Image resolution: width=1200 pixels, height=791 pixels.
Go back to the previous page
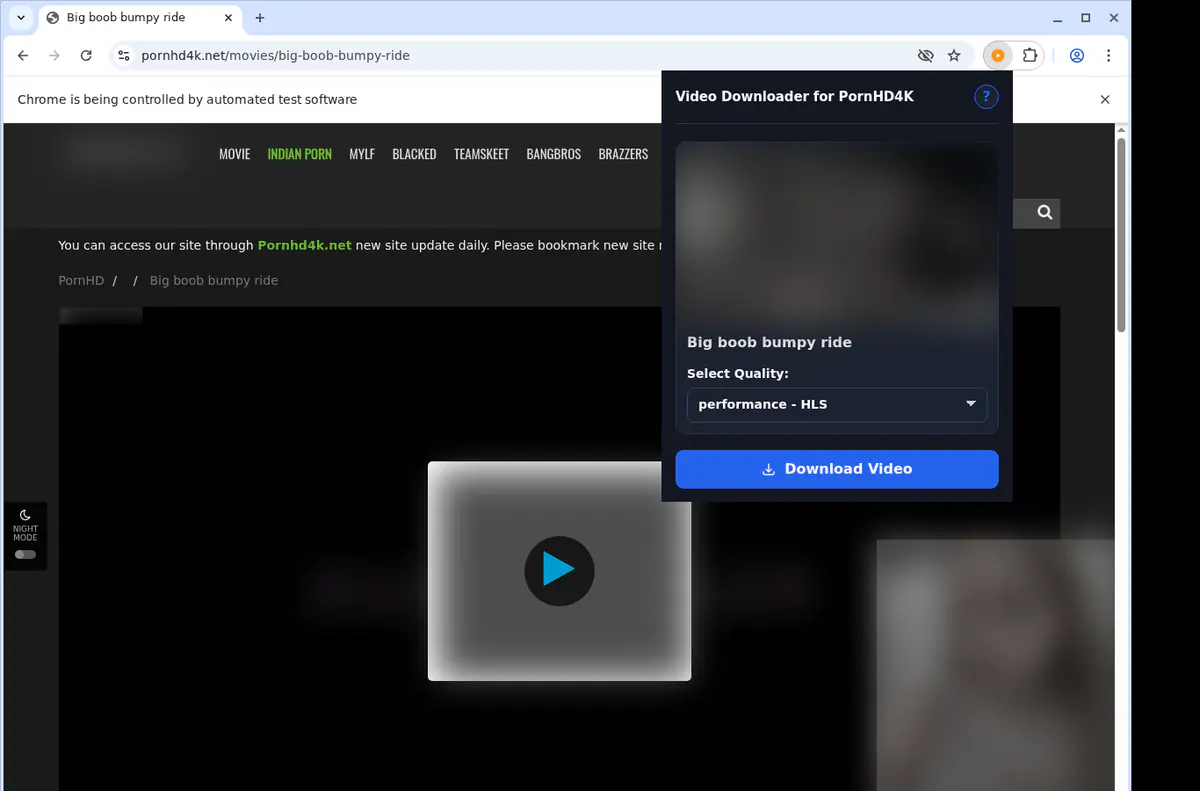coord(23,56)
